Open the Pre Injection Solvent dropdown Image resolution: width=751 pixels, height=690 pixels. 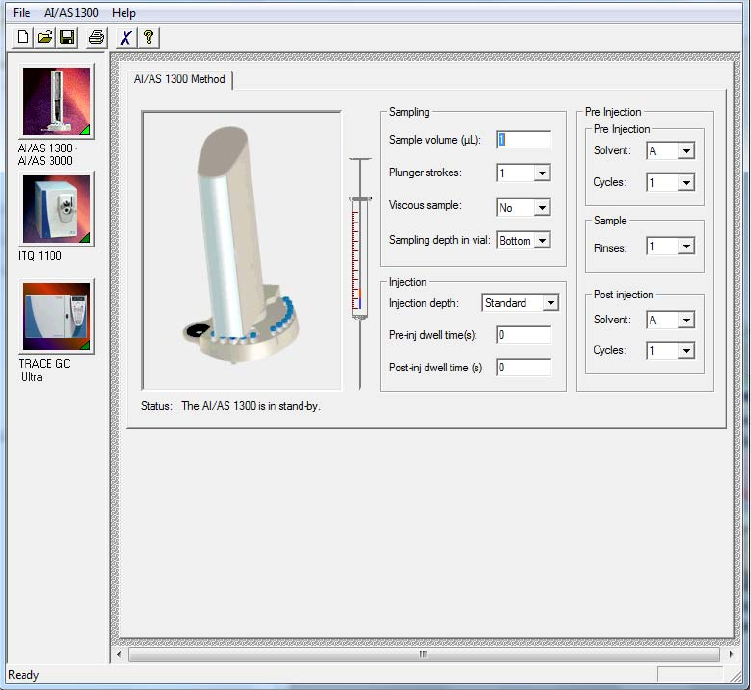[686, 151]
